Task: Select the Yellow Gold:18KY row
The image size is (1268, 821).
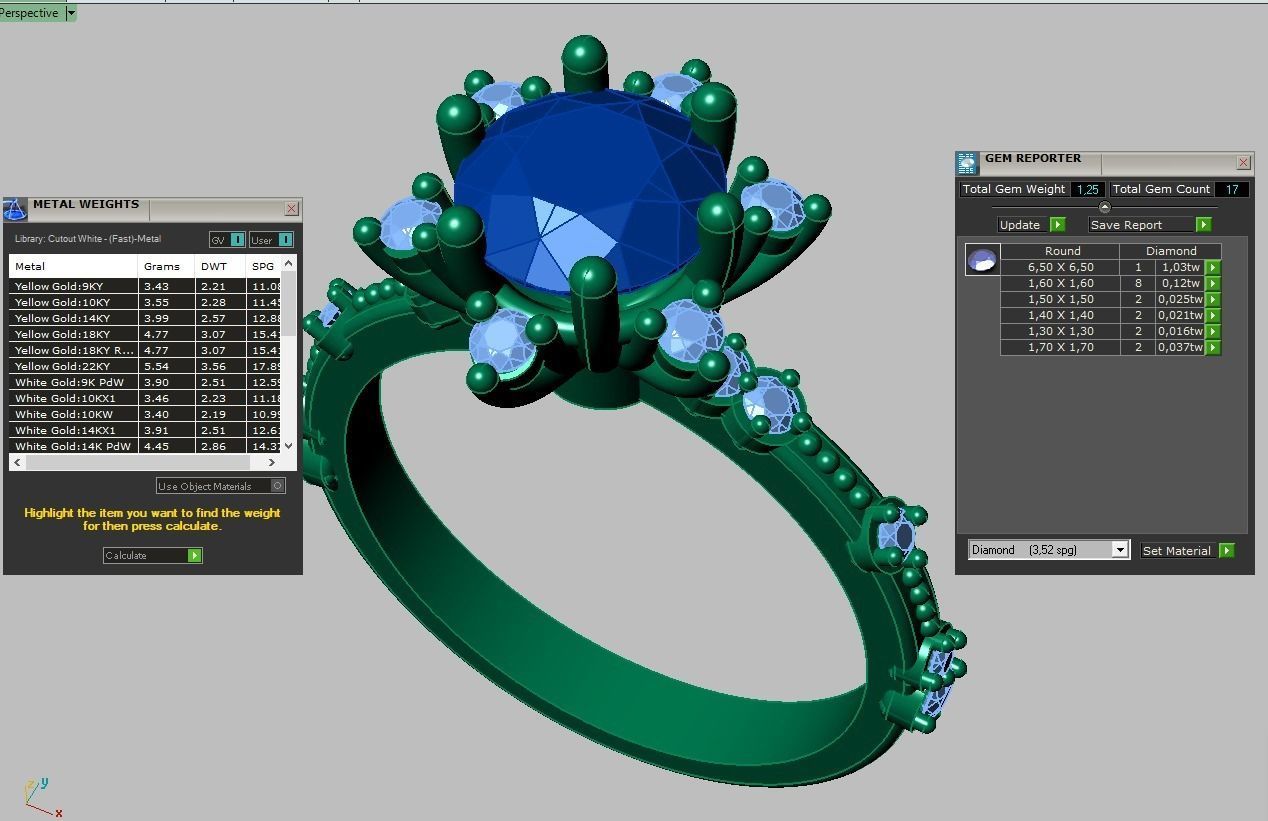Action: click(x=145, y=334)
